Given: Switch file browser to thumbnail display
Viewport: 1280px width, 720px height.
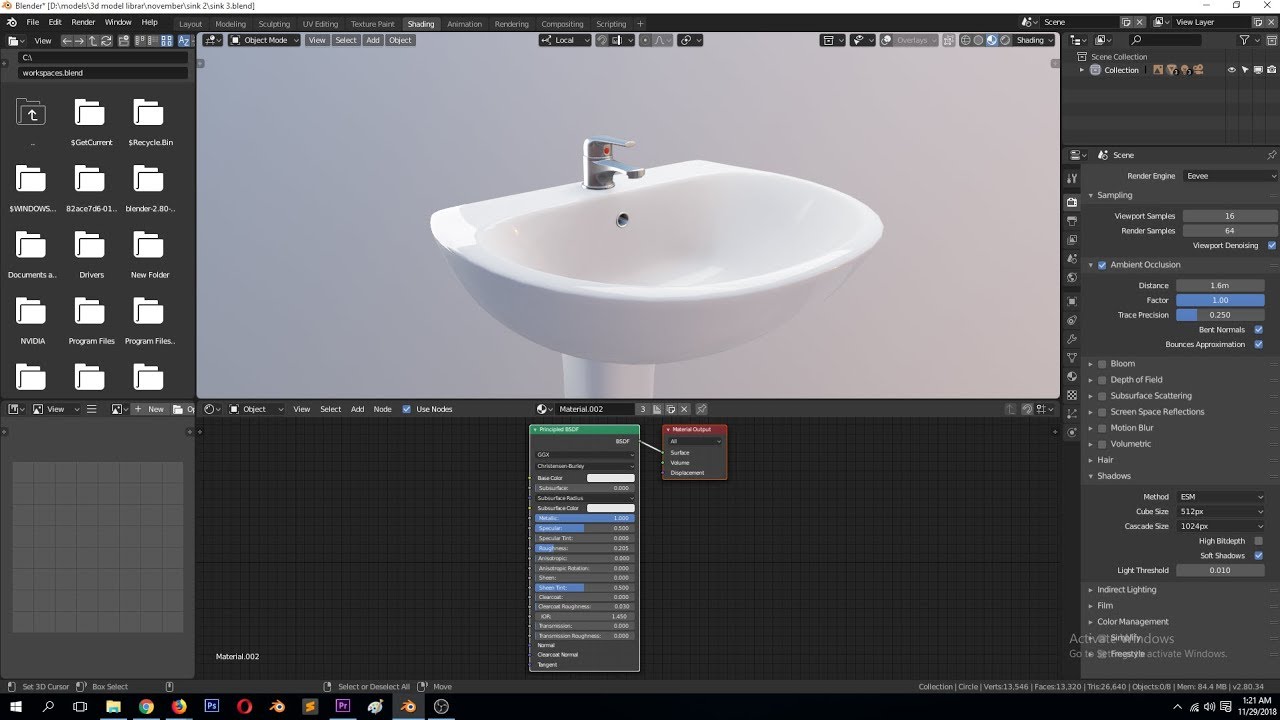Looking at the screenshot, I should pos(167,41).
